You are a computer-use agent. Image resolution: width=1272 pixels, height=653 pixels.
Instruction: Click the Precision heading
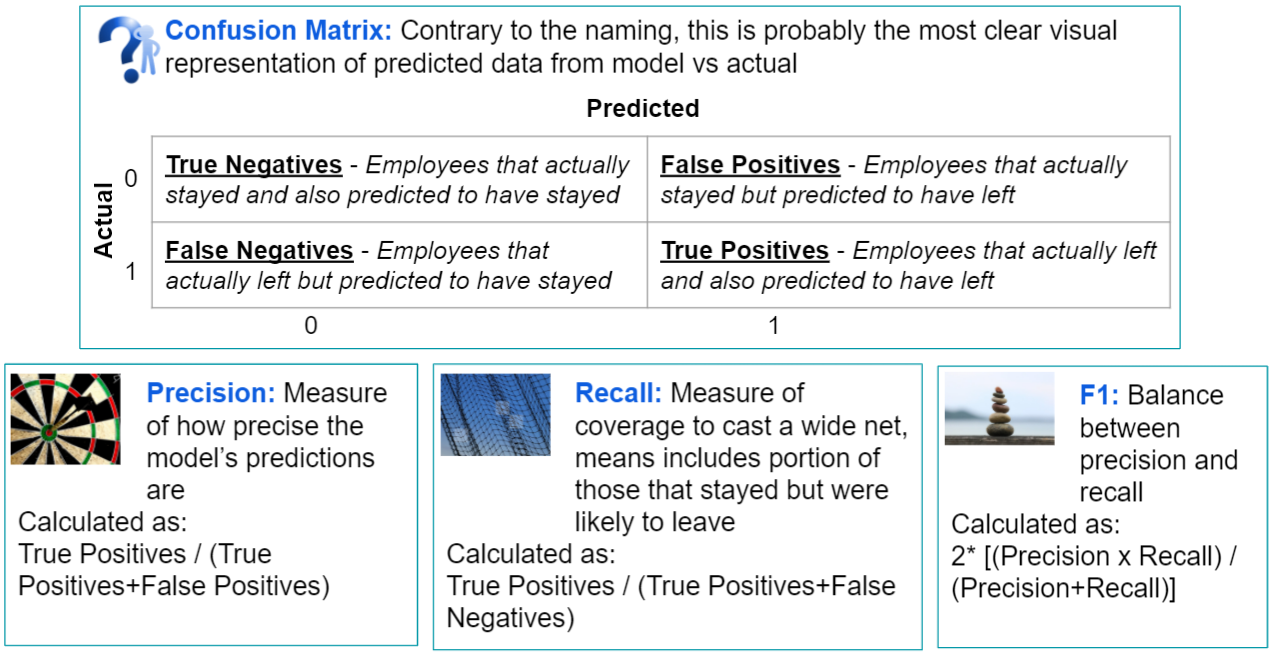tap(210, 393)
